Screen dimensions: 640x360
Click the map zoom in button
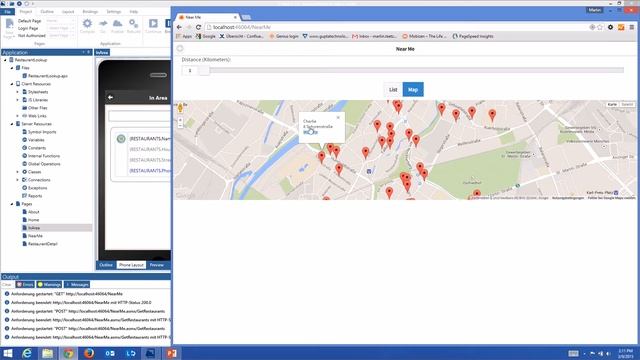coord(180,120)
